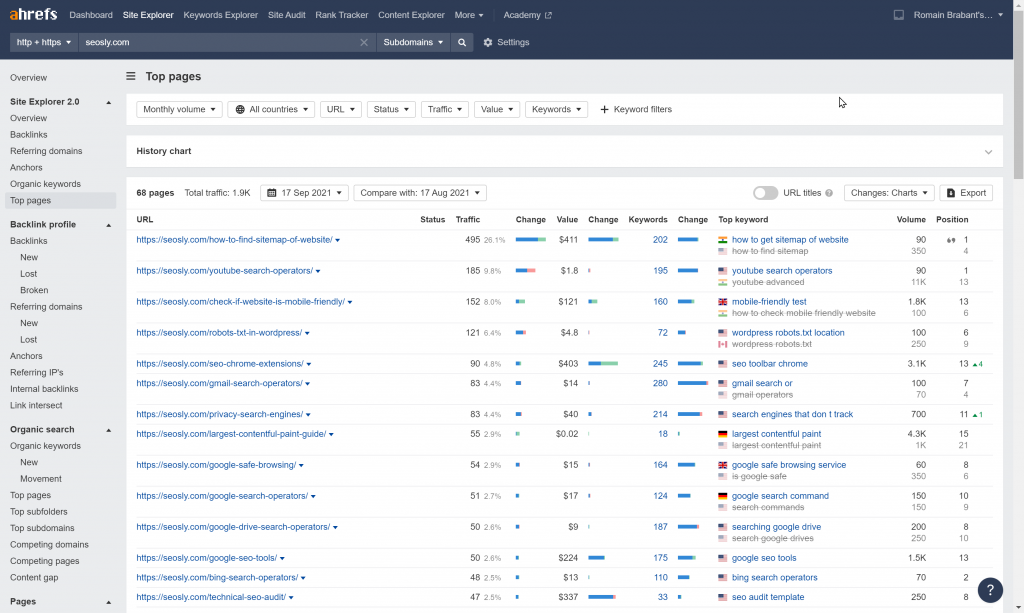Open the Compare with 17 Aug 2021 dropdown
The image size is (1024, 613).
click(420, 193)
